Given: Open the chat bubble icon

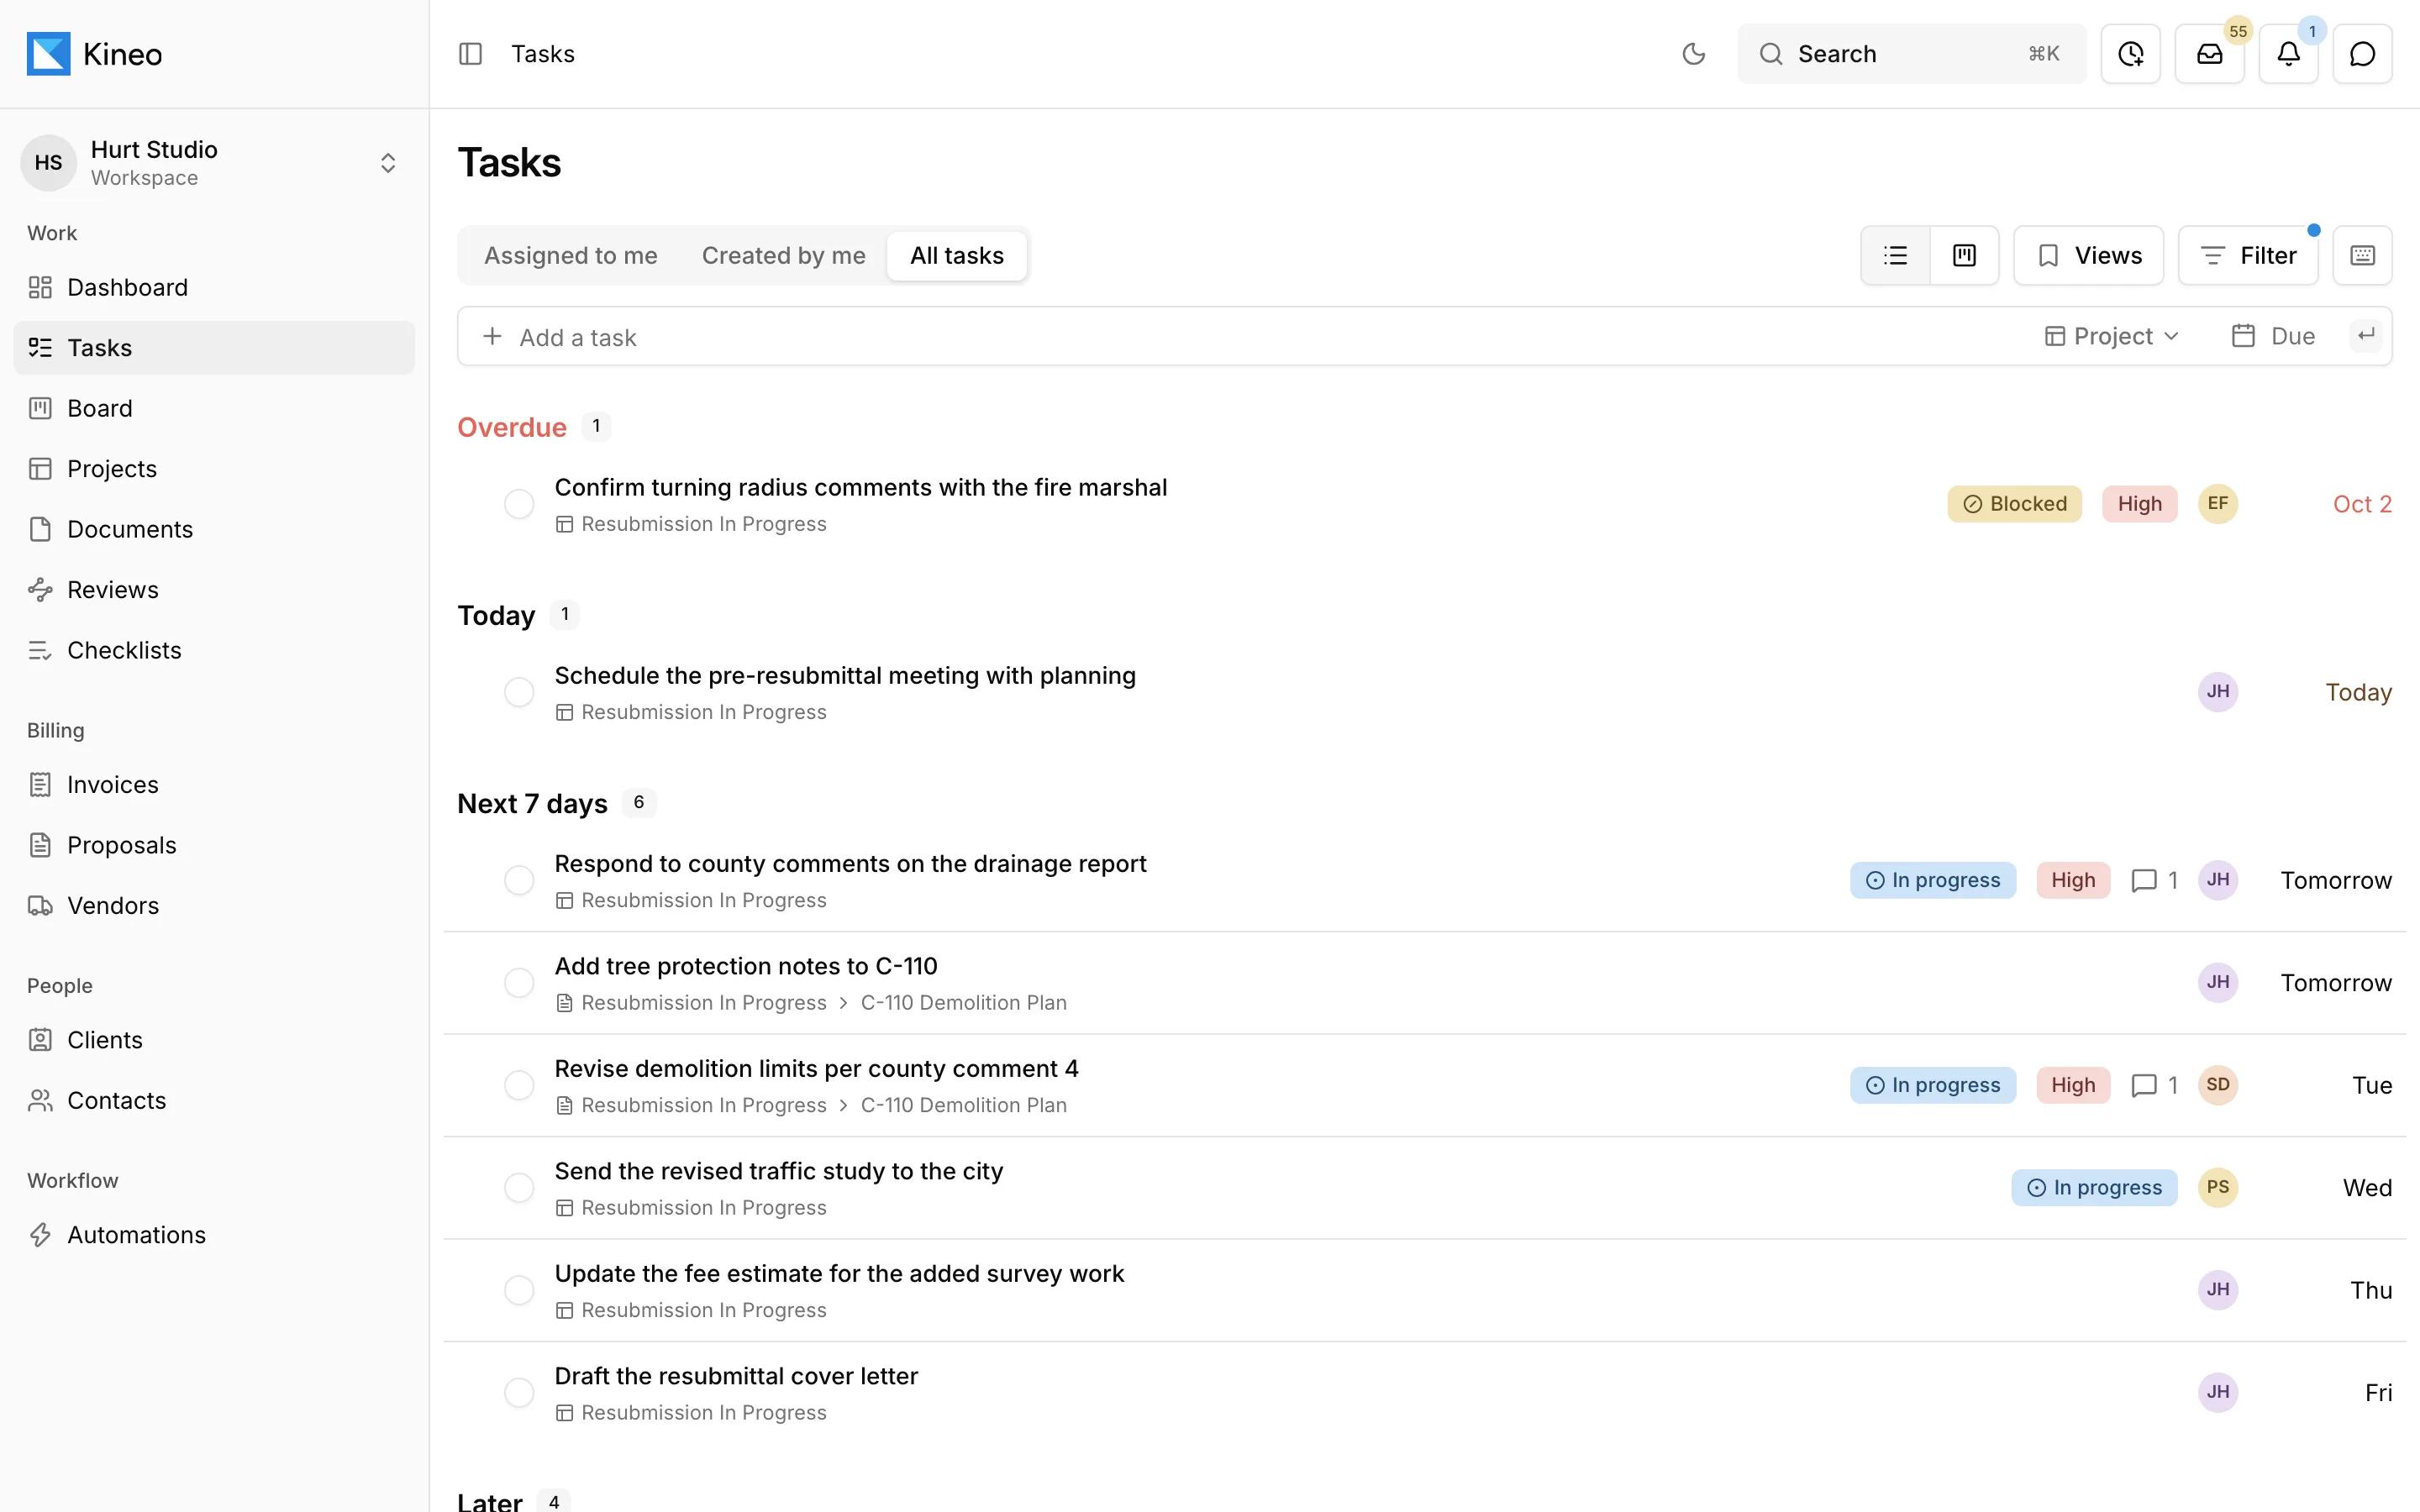Looking at the screenshot, I should coord(2362,54).
